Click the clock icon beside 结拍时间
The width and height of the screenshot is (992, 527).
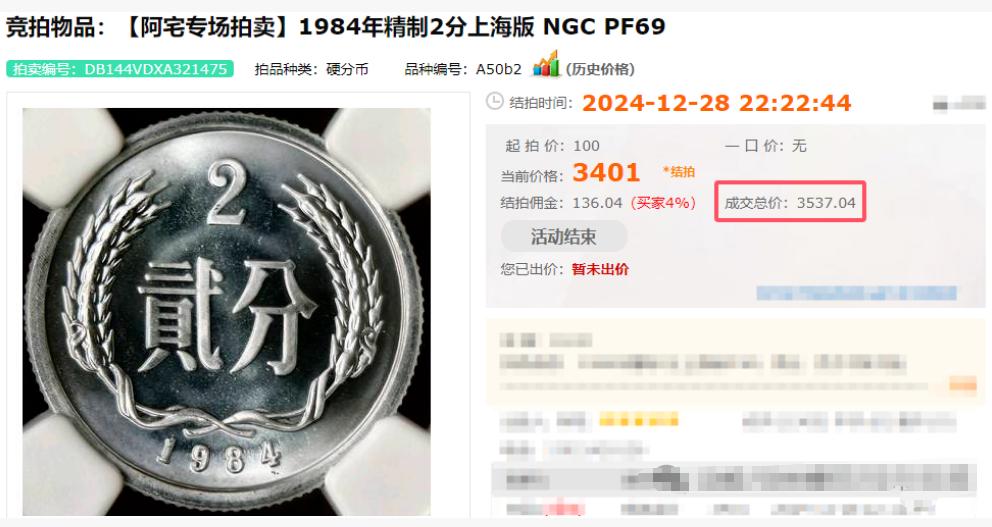coord(495,102)
